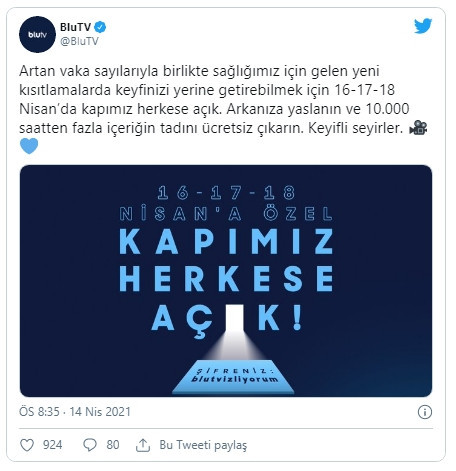Open the Kapımız Herkese Açık image

tap(226, 281)
